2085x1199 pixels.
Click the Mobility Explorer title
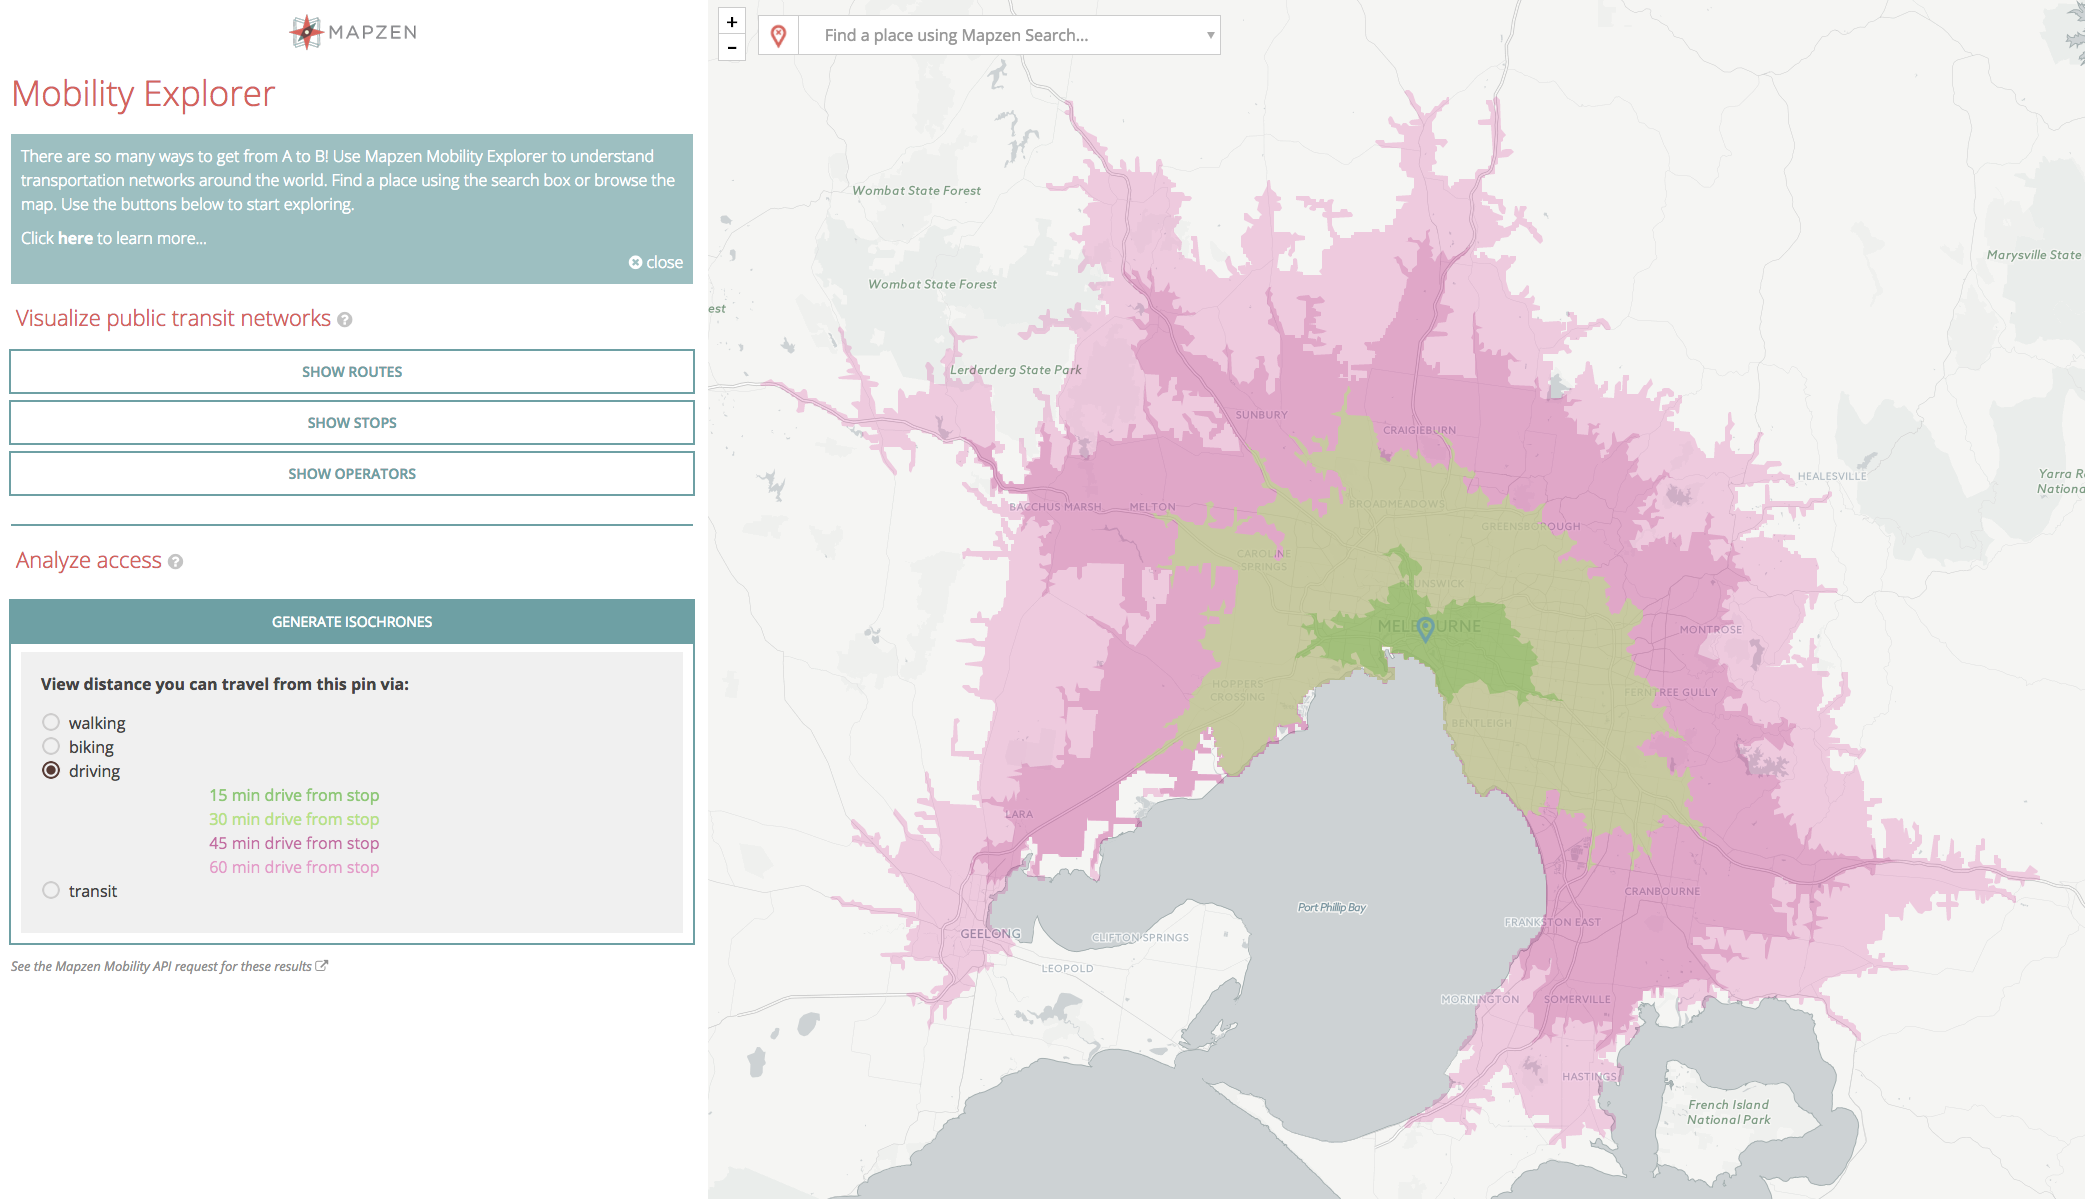click(143, 94)
